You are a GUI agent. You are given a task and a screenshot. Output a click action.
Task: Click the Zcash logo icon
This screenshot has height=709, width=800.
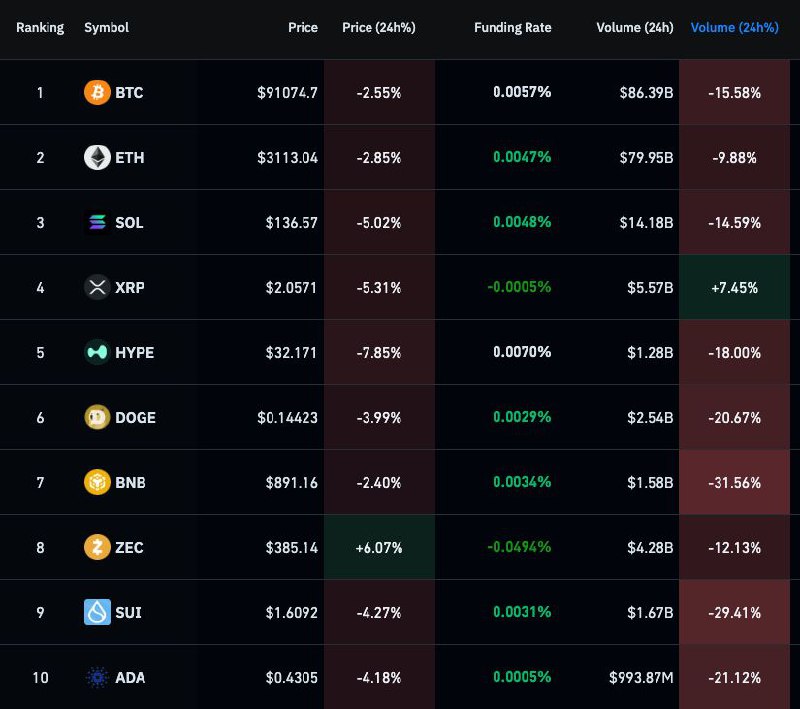point(97,548)
